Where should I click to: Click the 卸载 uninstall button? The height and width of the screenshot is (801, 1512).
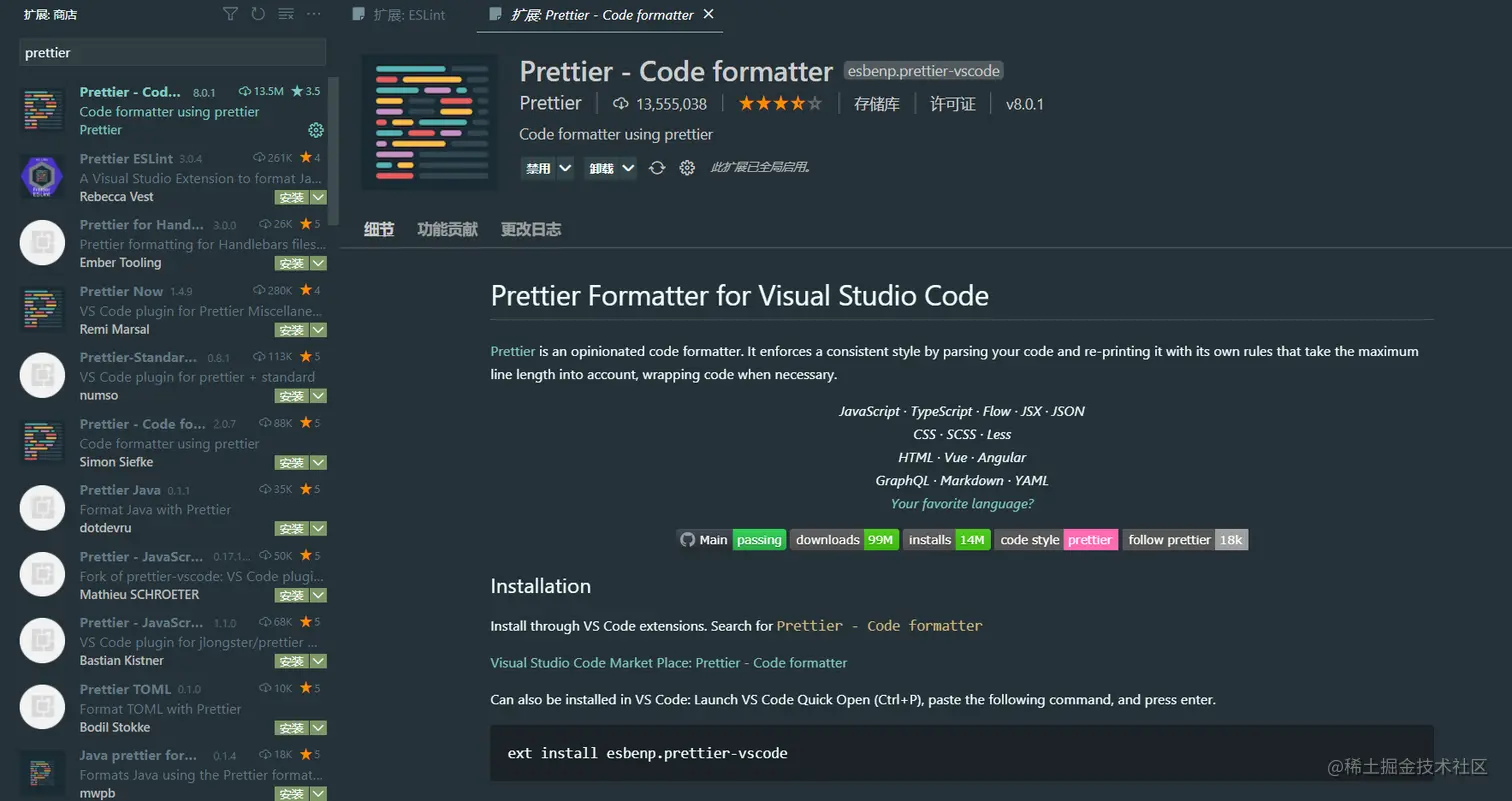[x=602, y=168]
